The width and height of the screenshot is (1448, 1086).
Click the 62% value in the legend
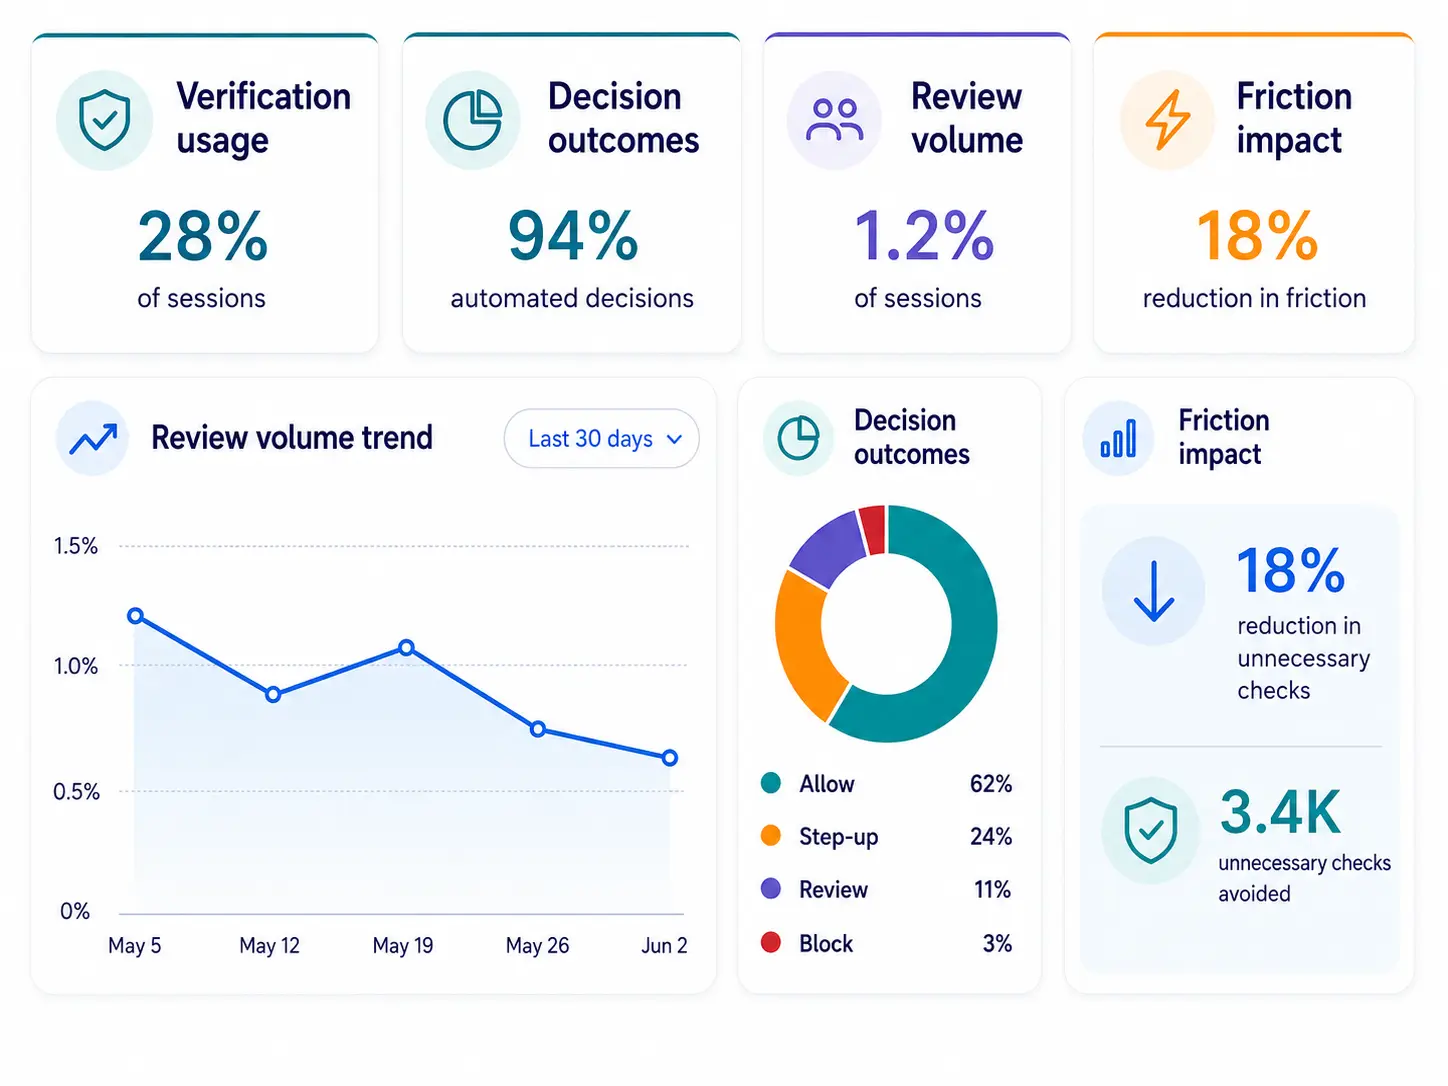tap(991, 784)
